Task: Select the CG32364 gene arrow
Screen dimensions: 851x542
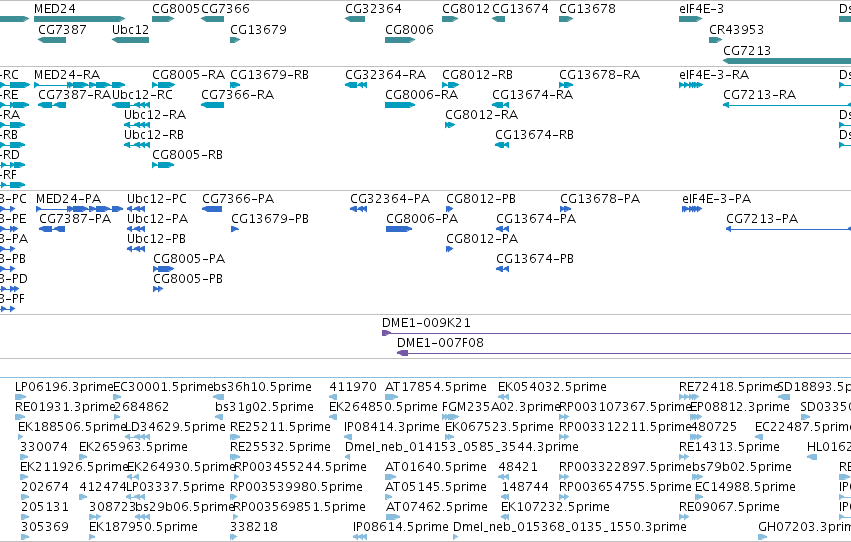Action: point(355,19)
